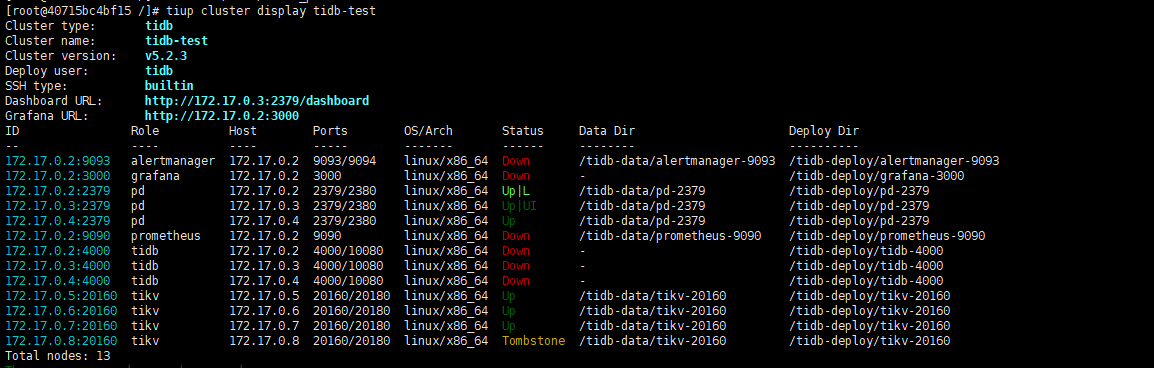The image size is (1154, 368).
Task: Click Down status in alertmanager row
Action: click(x=516, y=160)
